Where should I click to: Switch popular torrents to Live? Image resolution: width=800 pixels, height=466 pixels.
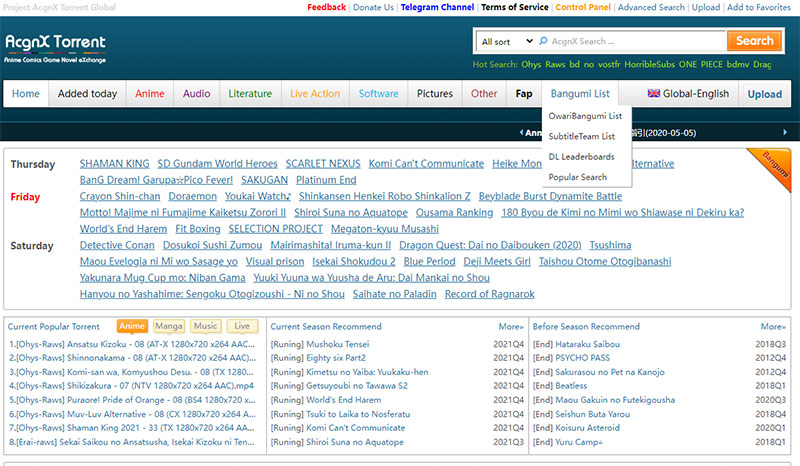tap(241, 326)
